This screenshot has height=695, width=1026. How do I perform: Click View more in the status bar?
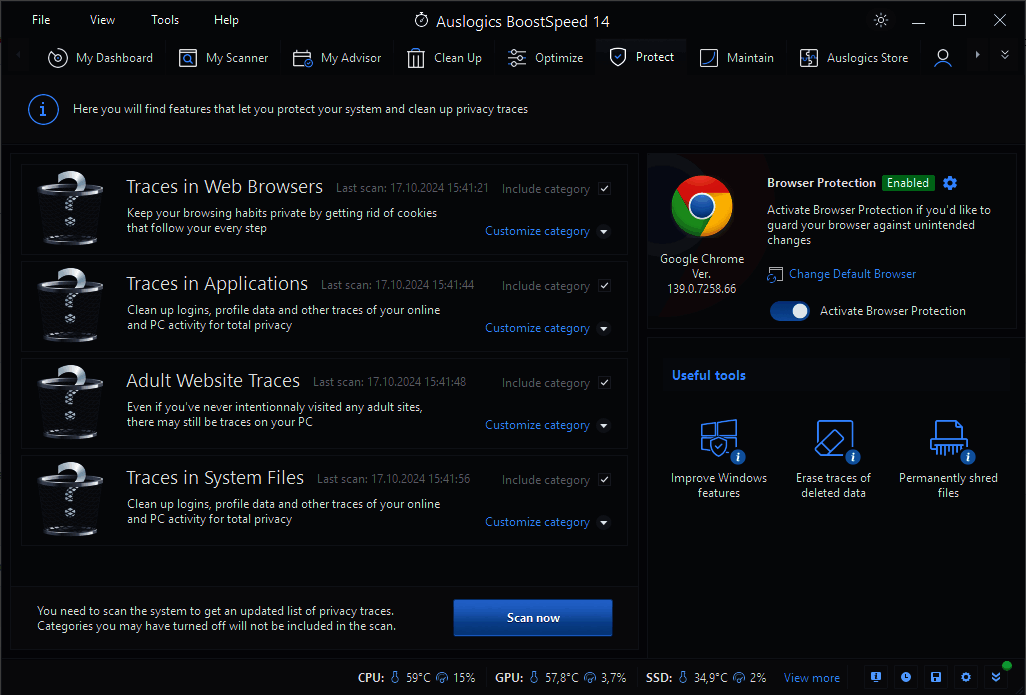pos(811,678)
